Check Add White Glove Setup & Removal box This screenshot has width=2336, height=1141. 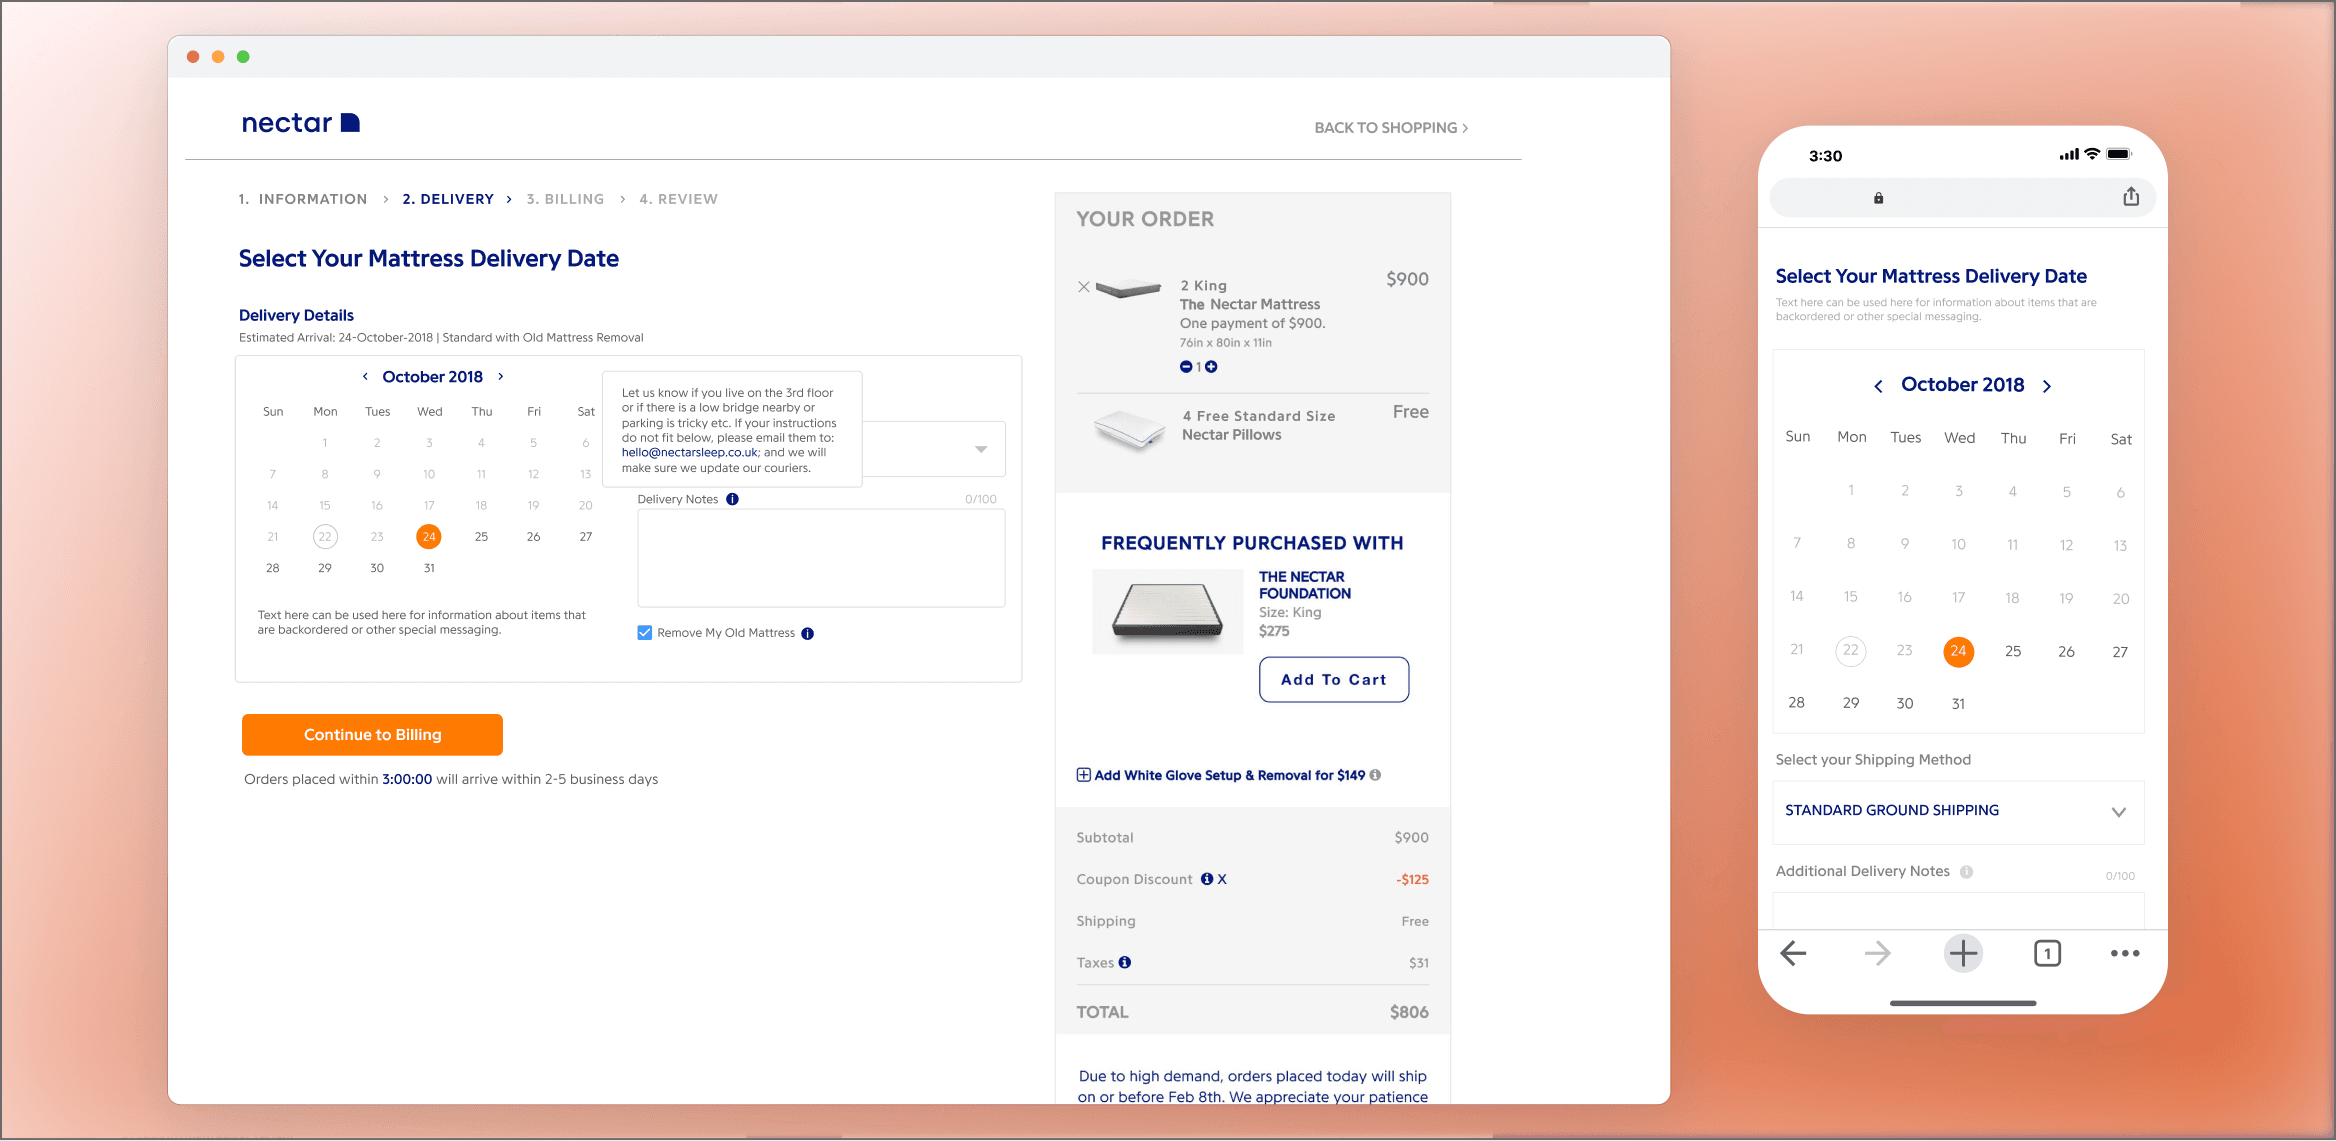(1083, 775)
